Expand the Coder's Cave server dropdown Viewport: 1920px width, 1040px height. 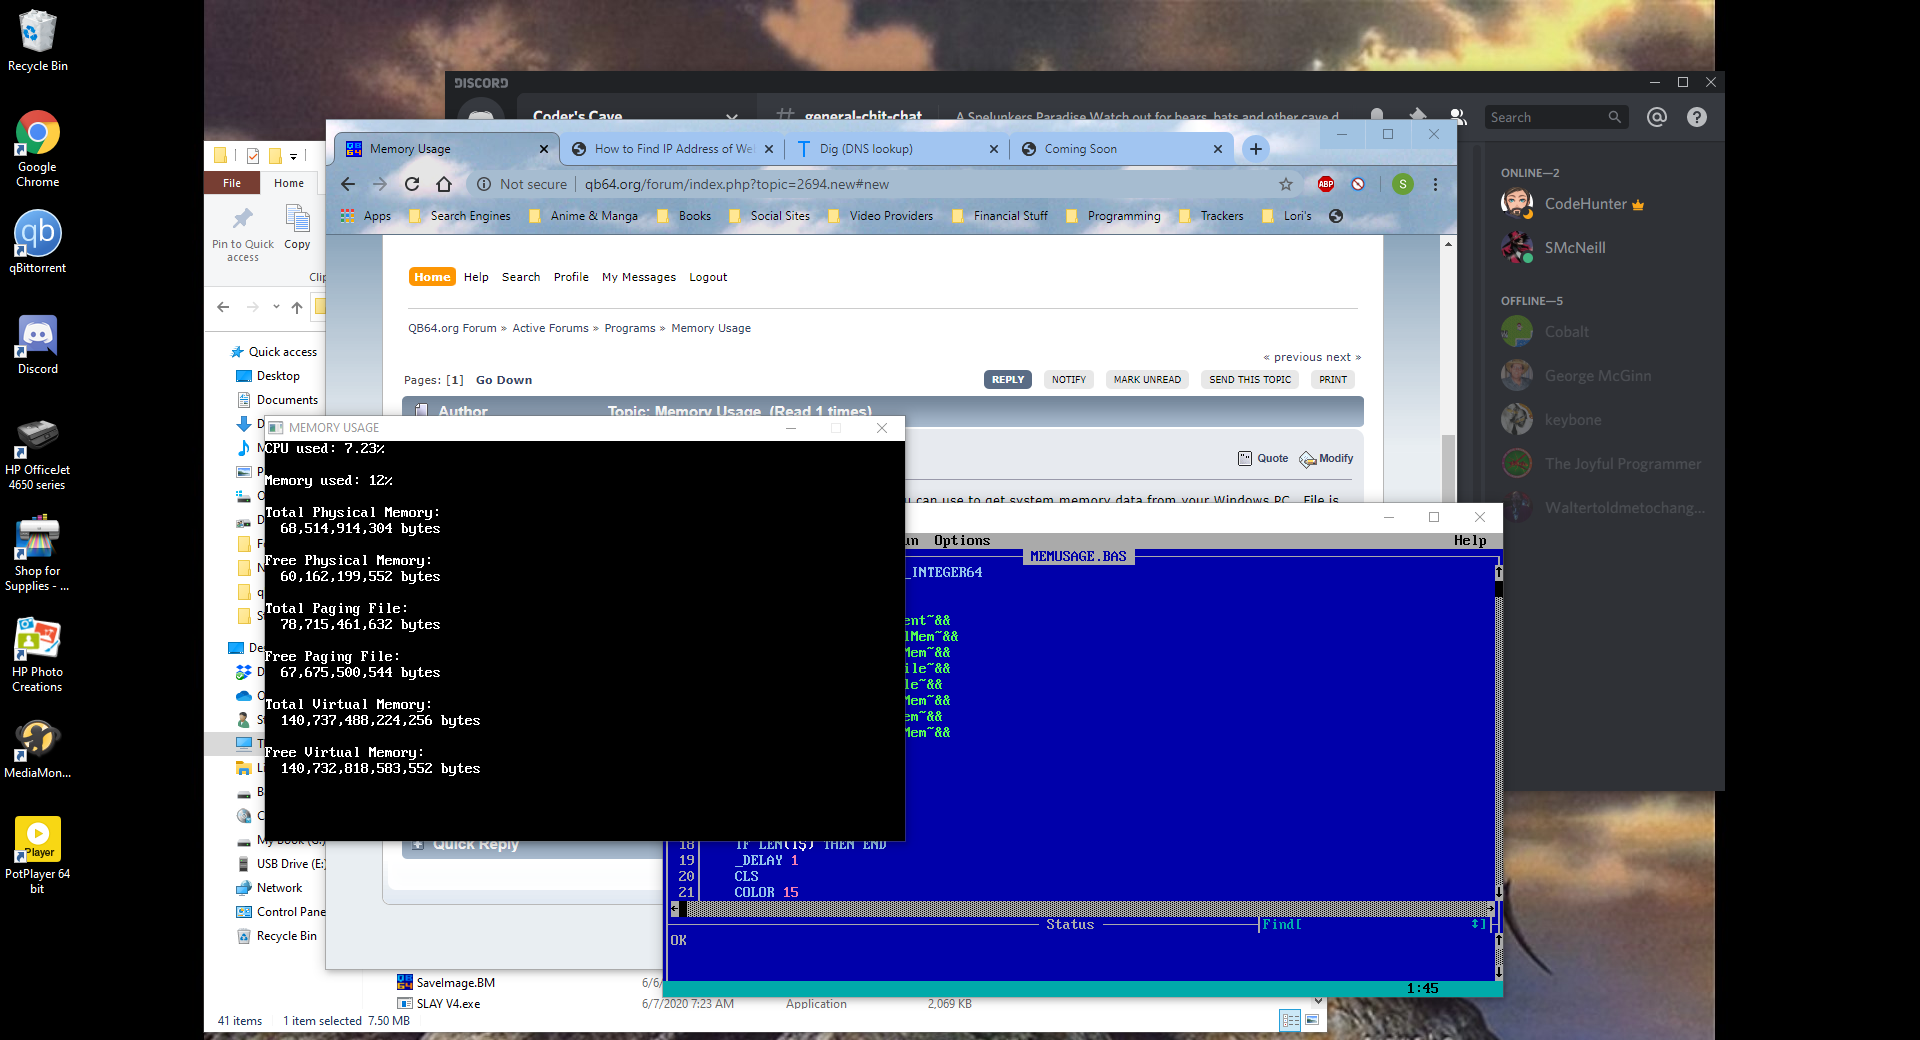point(732,117)
